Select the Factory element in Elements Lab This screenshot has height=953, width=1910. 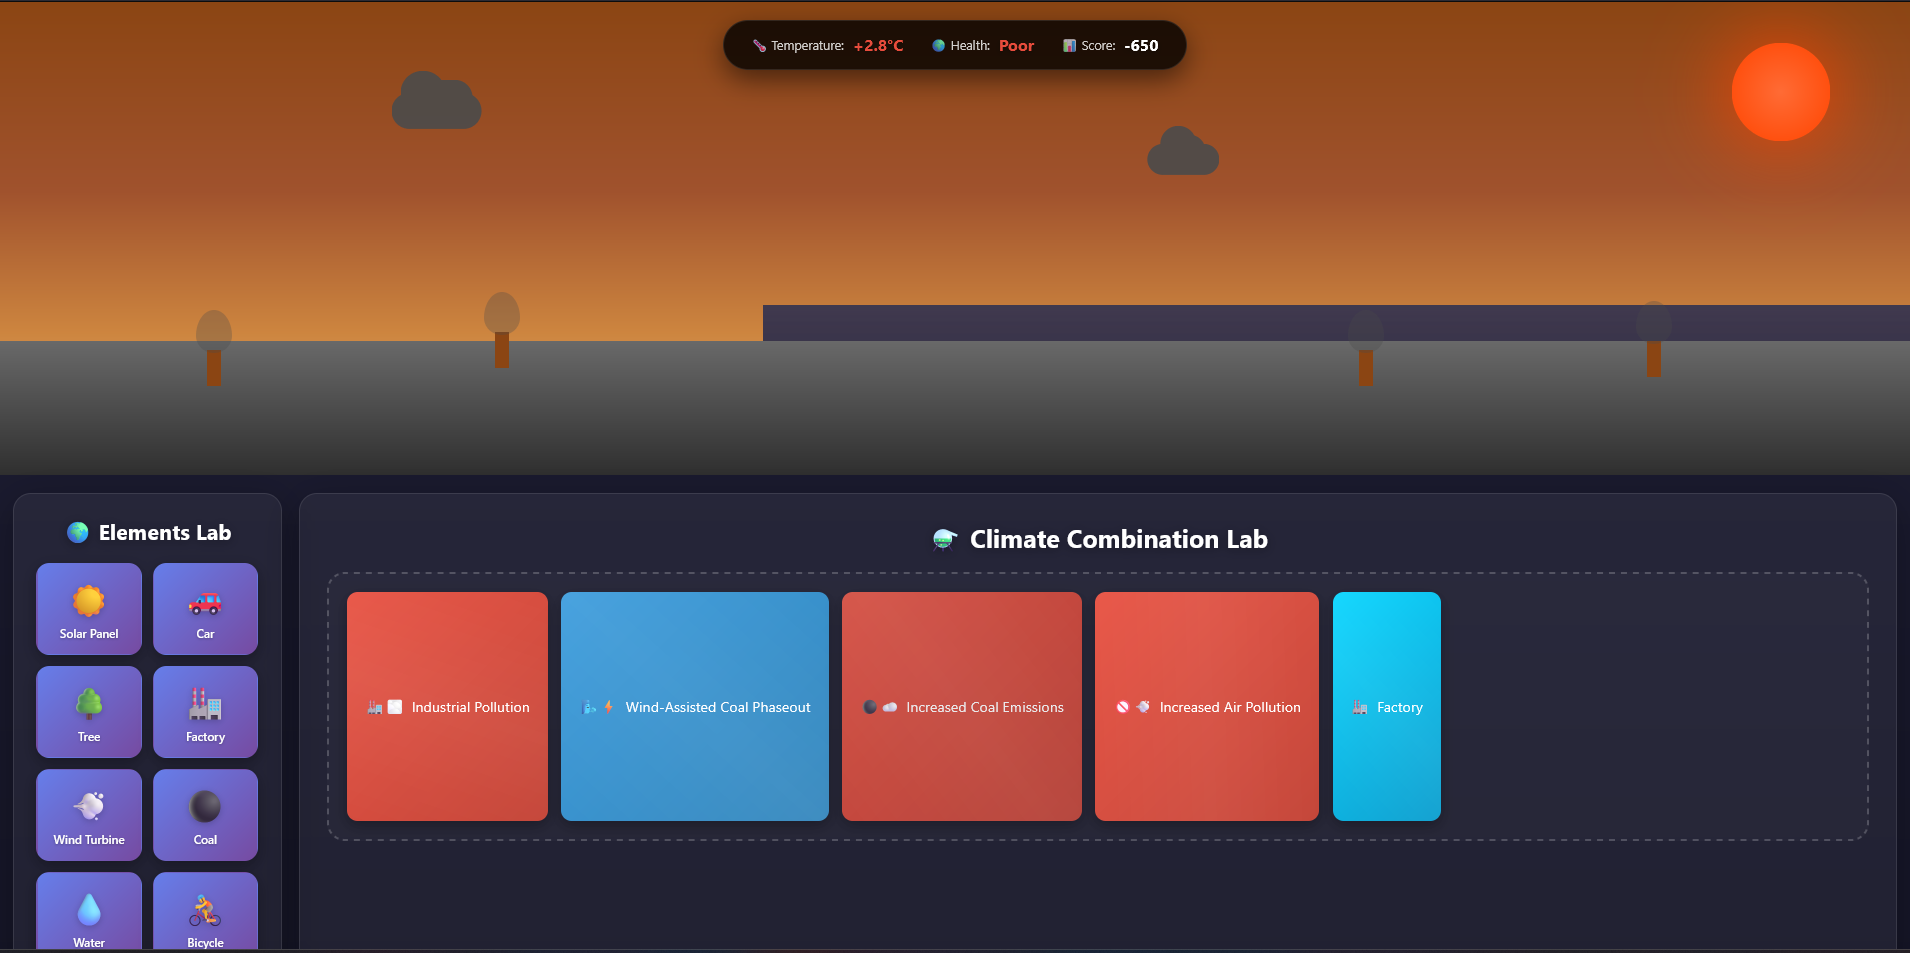coord(205,711)
